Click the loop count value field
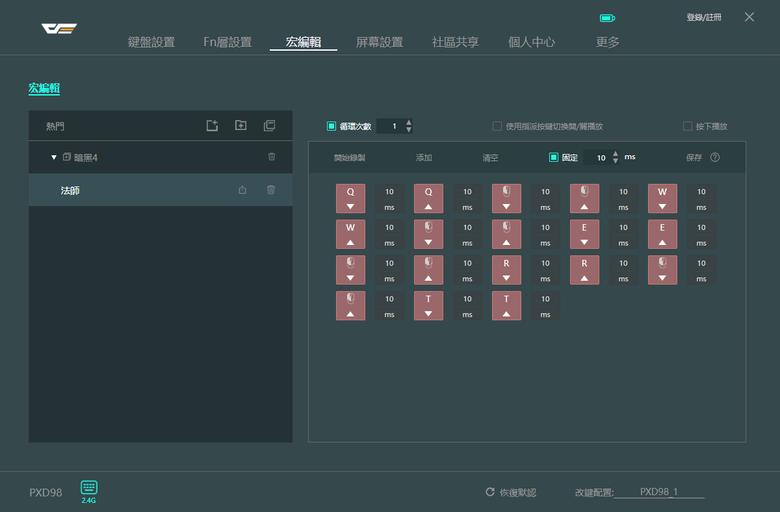This screenshot has width=780, height=512. tap(391, 126)
